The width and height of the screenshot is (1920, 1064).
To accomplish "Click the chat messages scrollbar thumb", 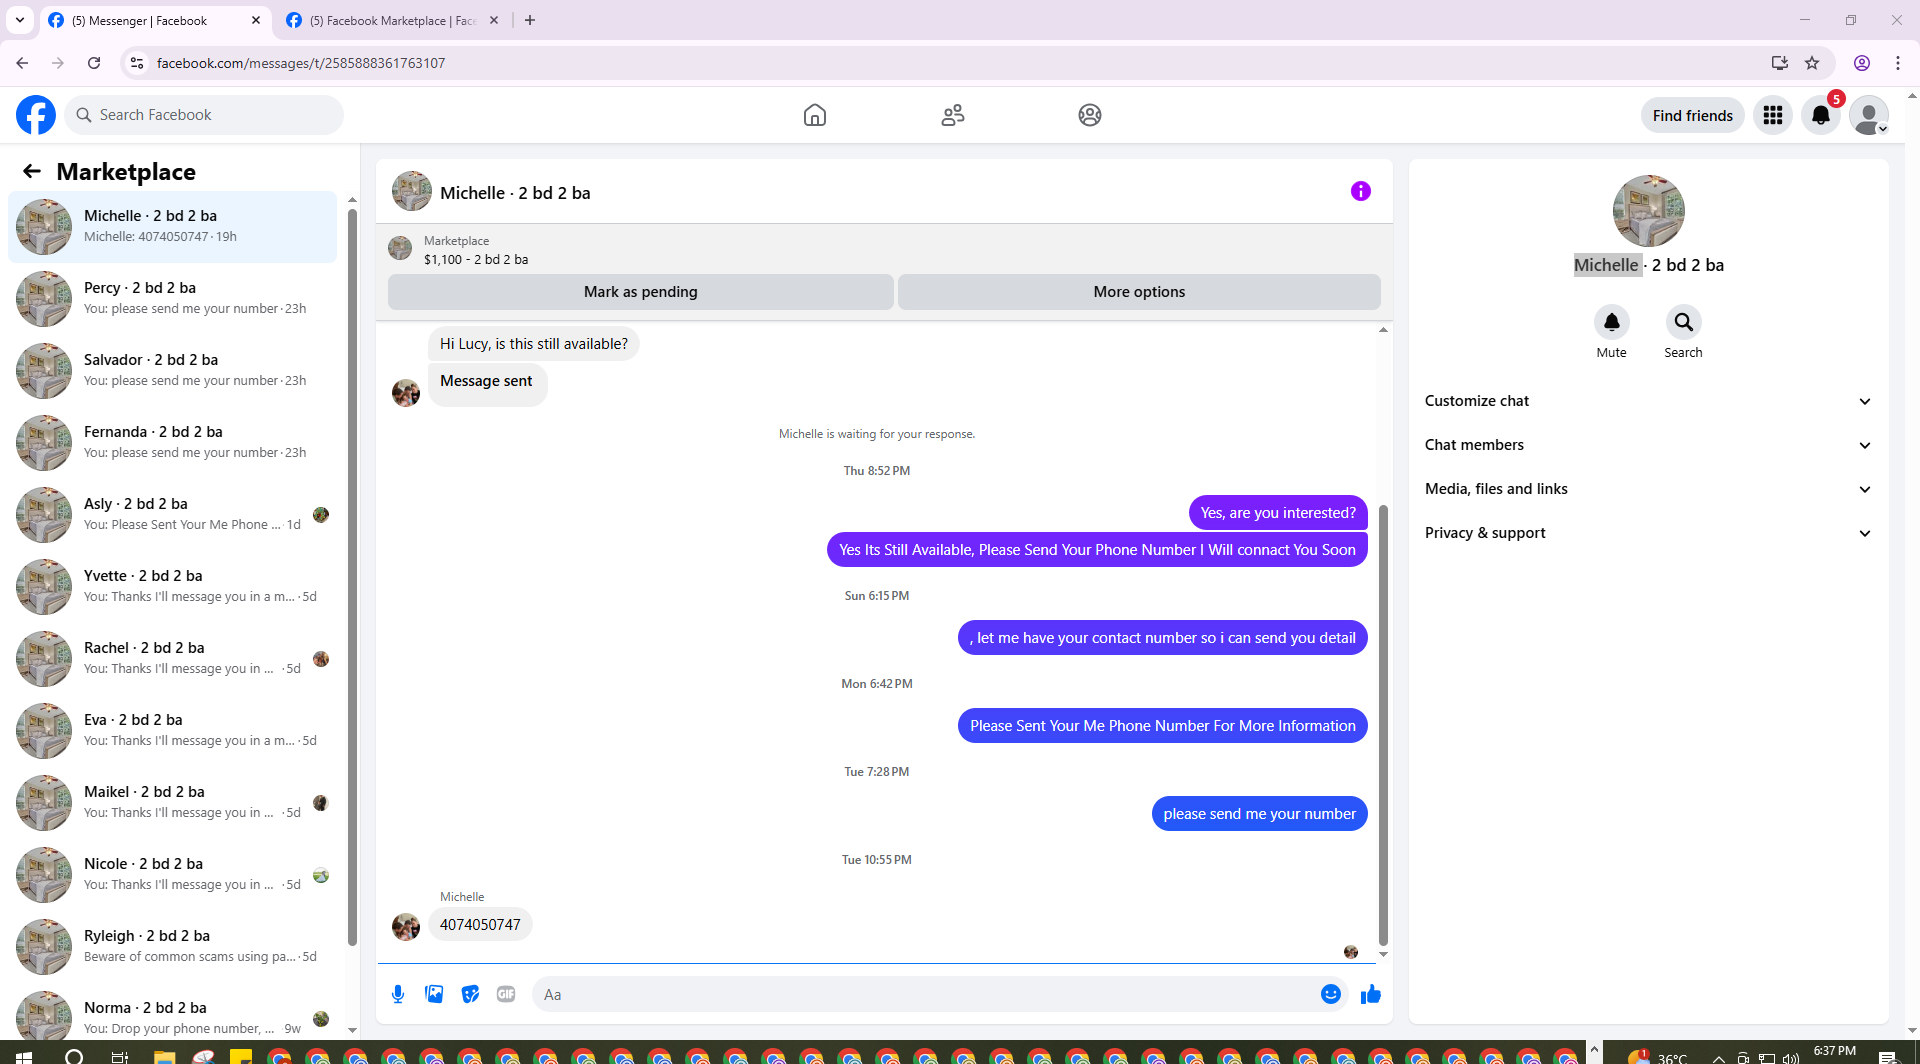I will (x=1383, y=725).
